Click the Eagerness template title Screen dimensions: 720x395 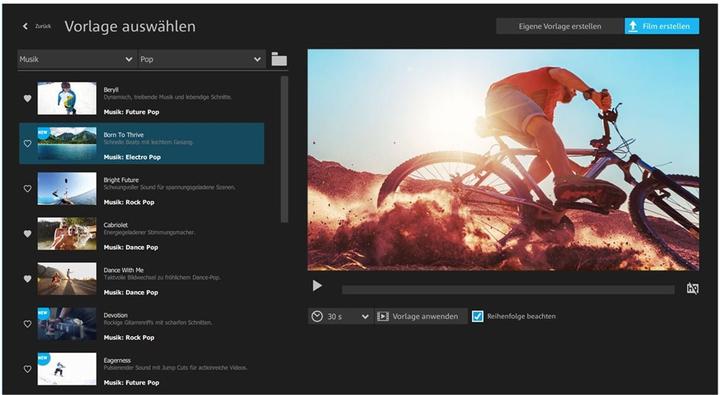(117, 361)
